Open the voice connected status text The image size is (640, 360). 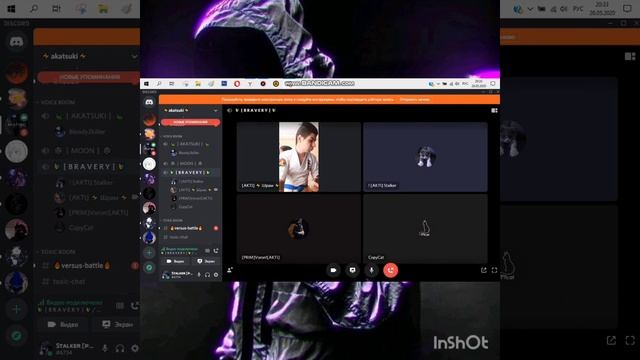(182, 249)
